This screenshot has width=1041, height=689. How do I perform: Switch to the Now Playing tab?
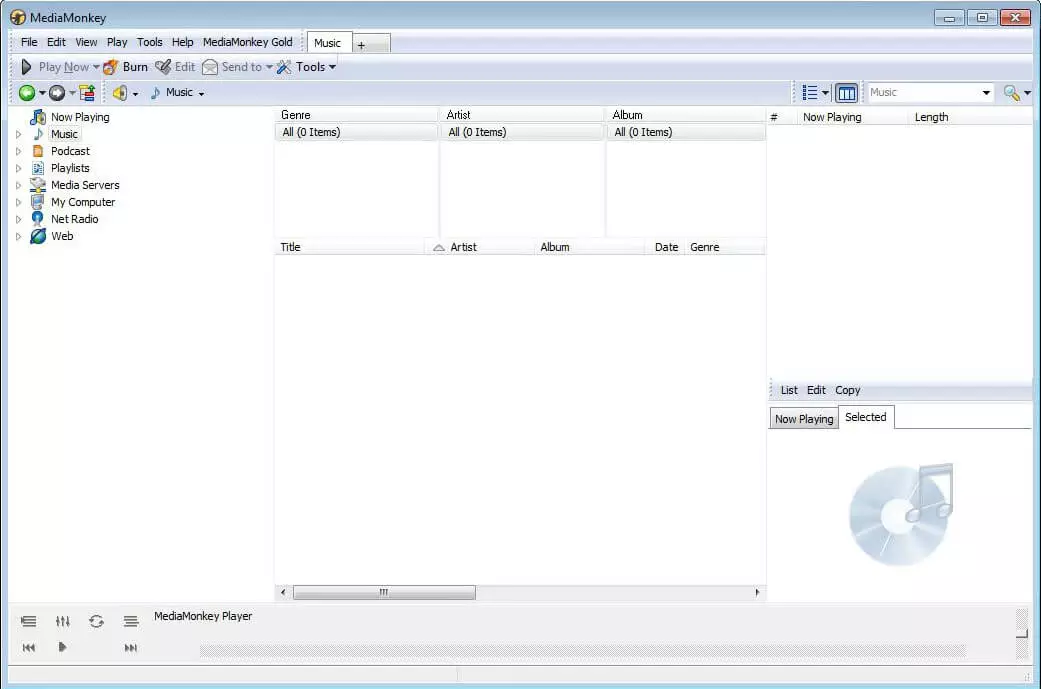tap(803, 419)
